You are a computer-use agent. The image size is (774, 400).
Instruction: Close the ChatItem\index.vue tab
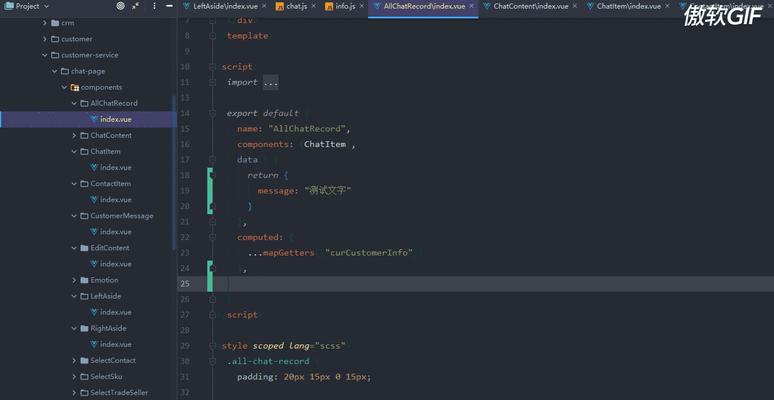pos(667,6)
